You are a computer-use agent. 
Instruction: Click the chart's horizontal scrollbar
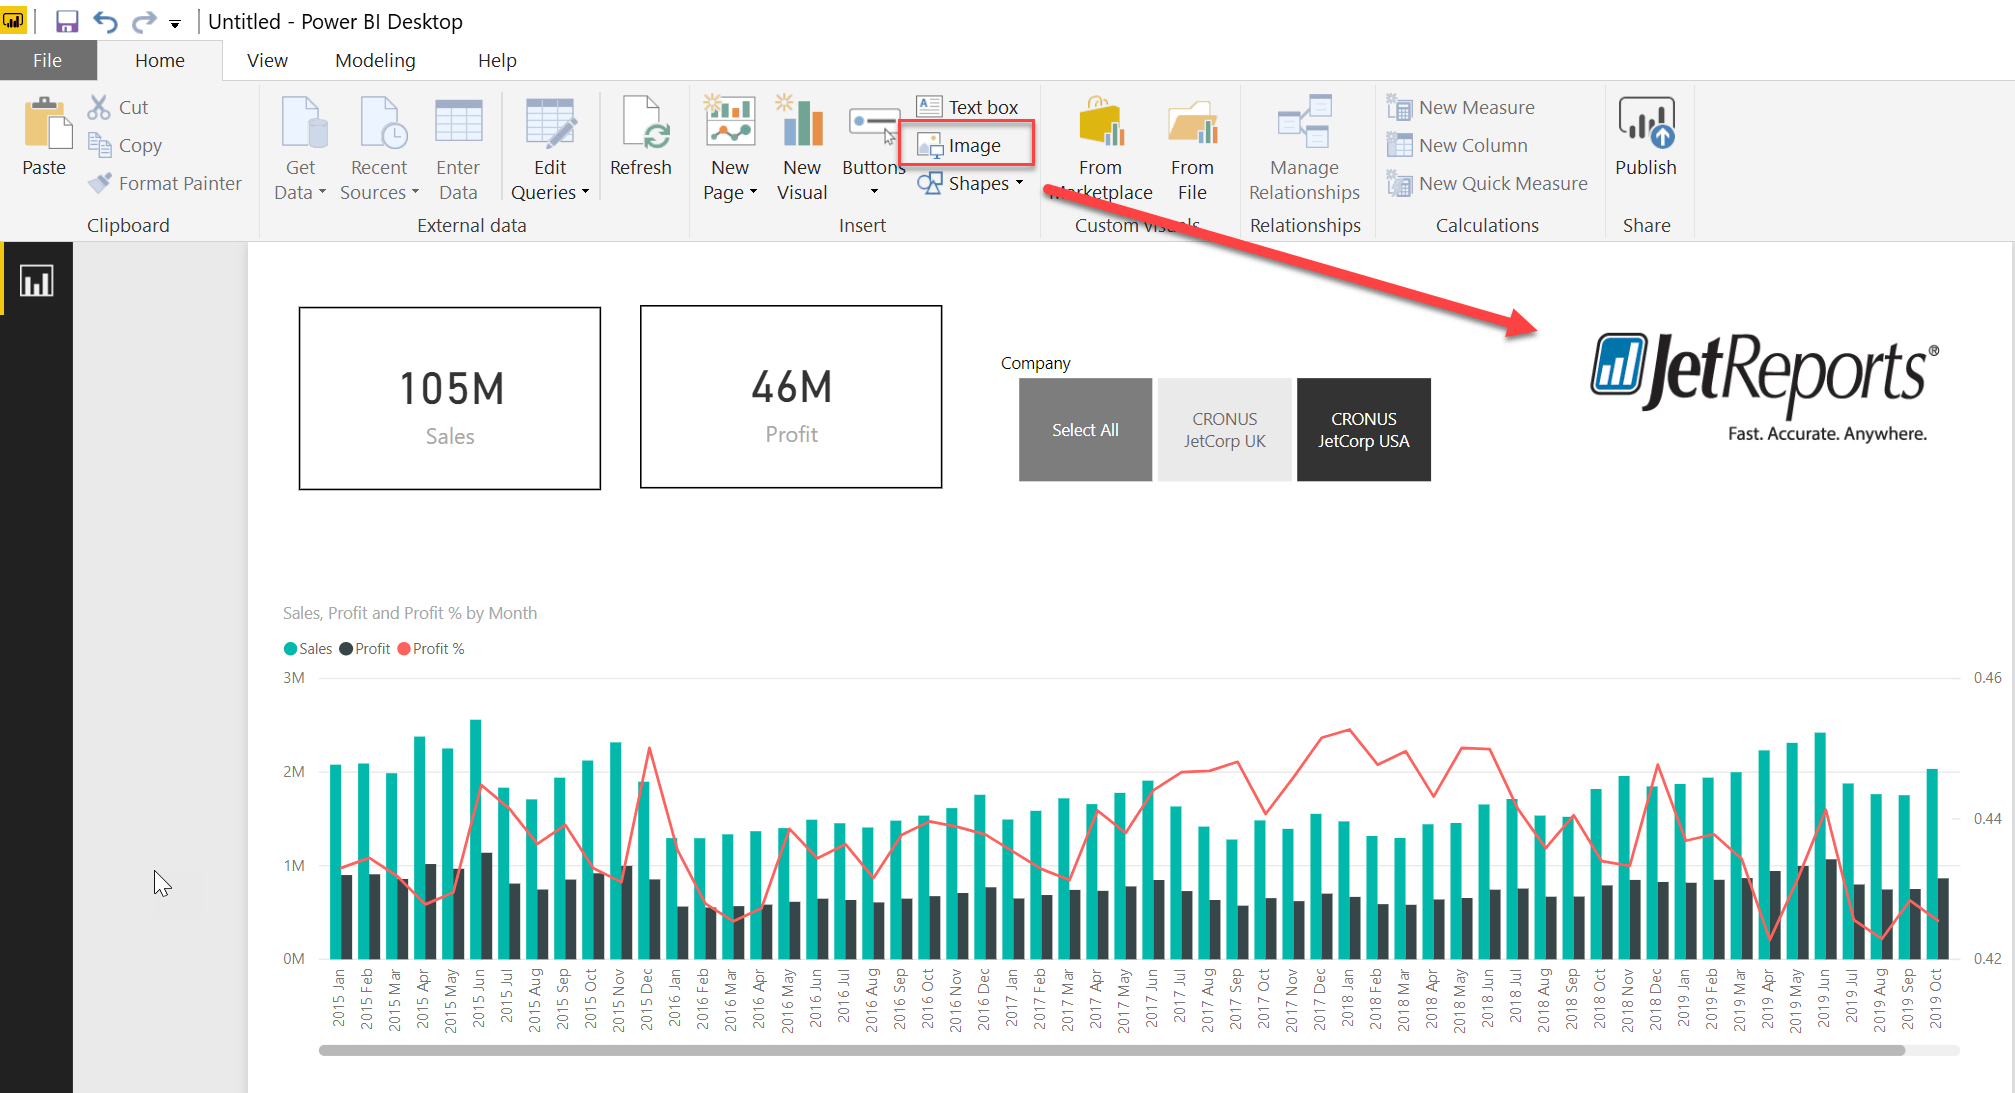(1100, 1049)
